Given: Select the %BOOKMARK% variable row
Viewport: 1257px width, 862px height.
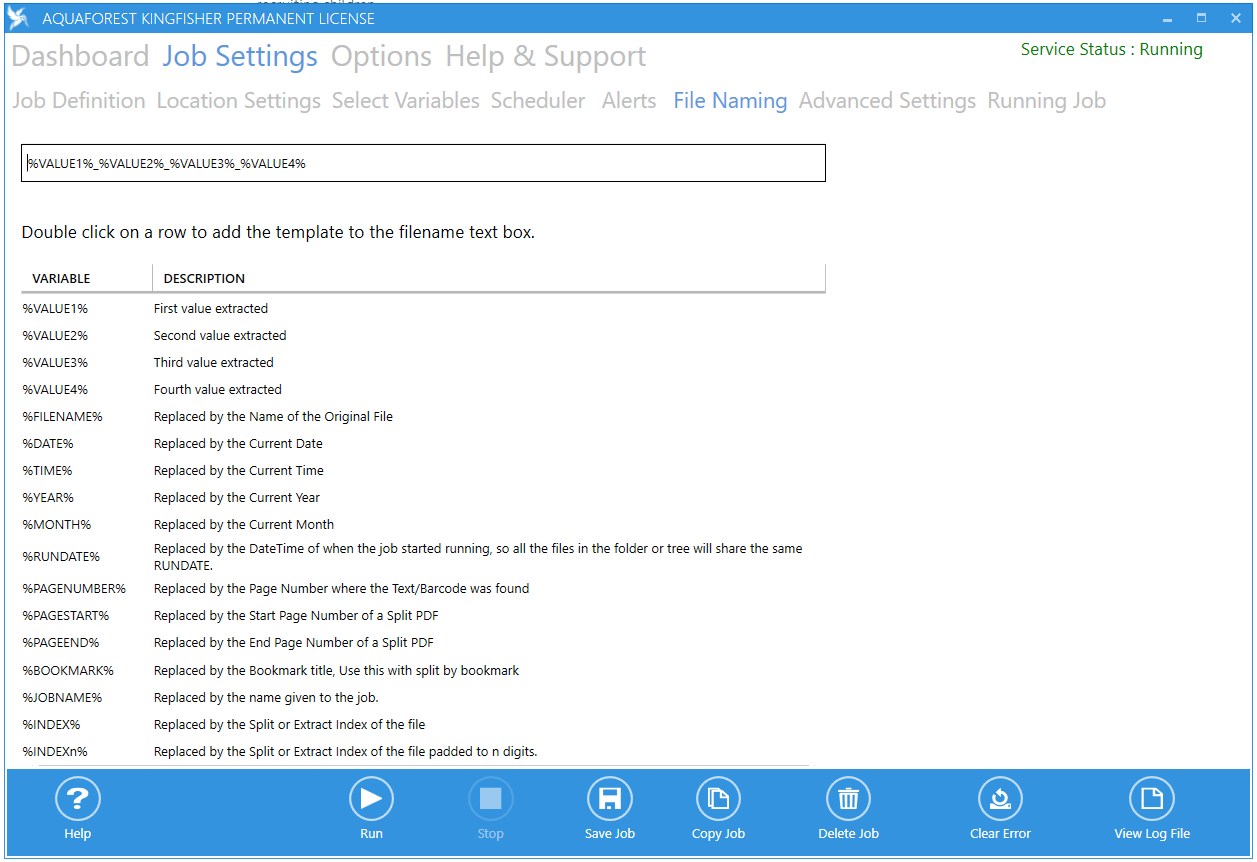Looking at the screenshot, I should 68,671.
